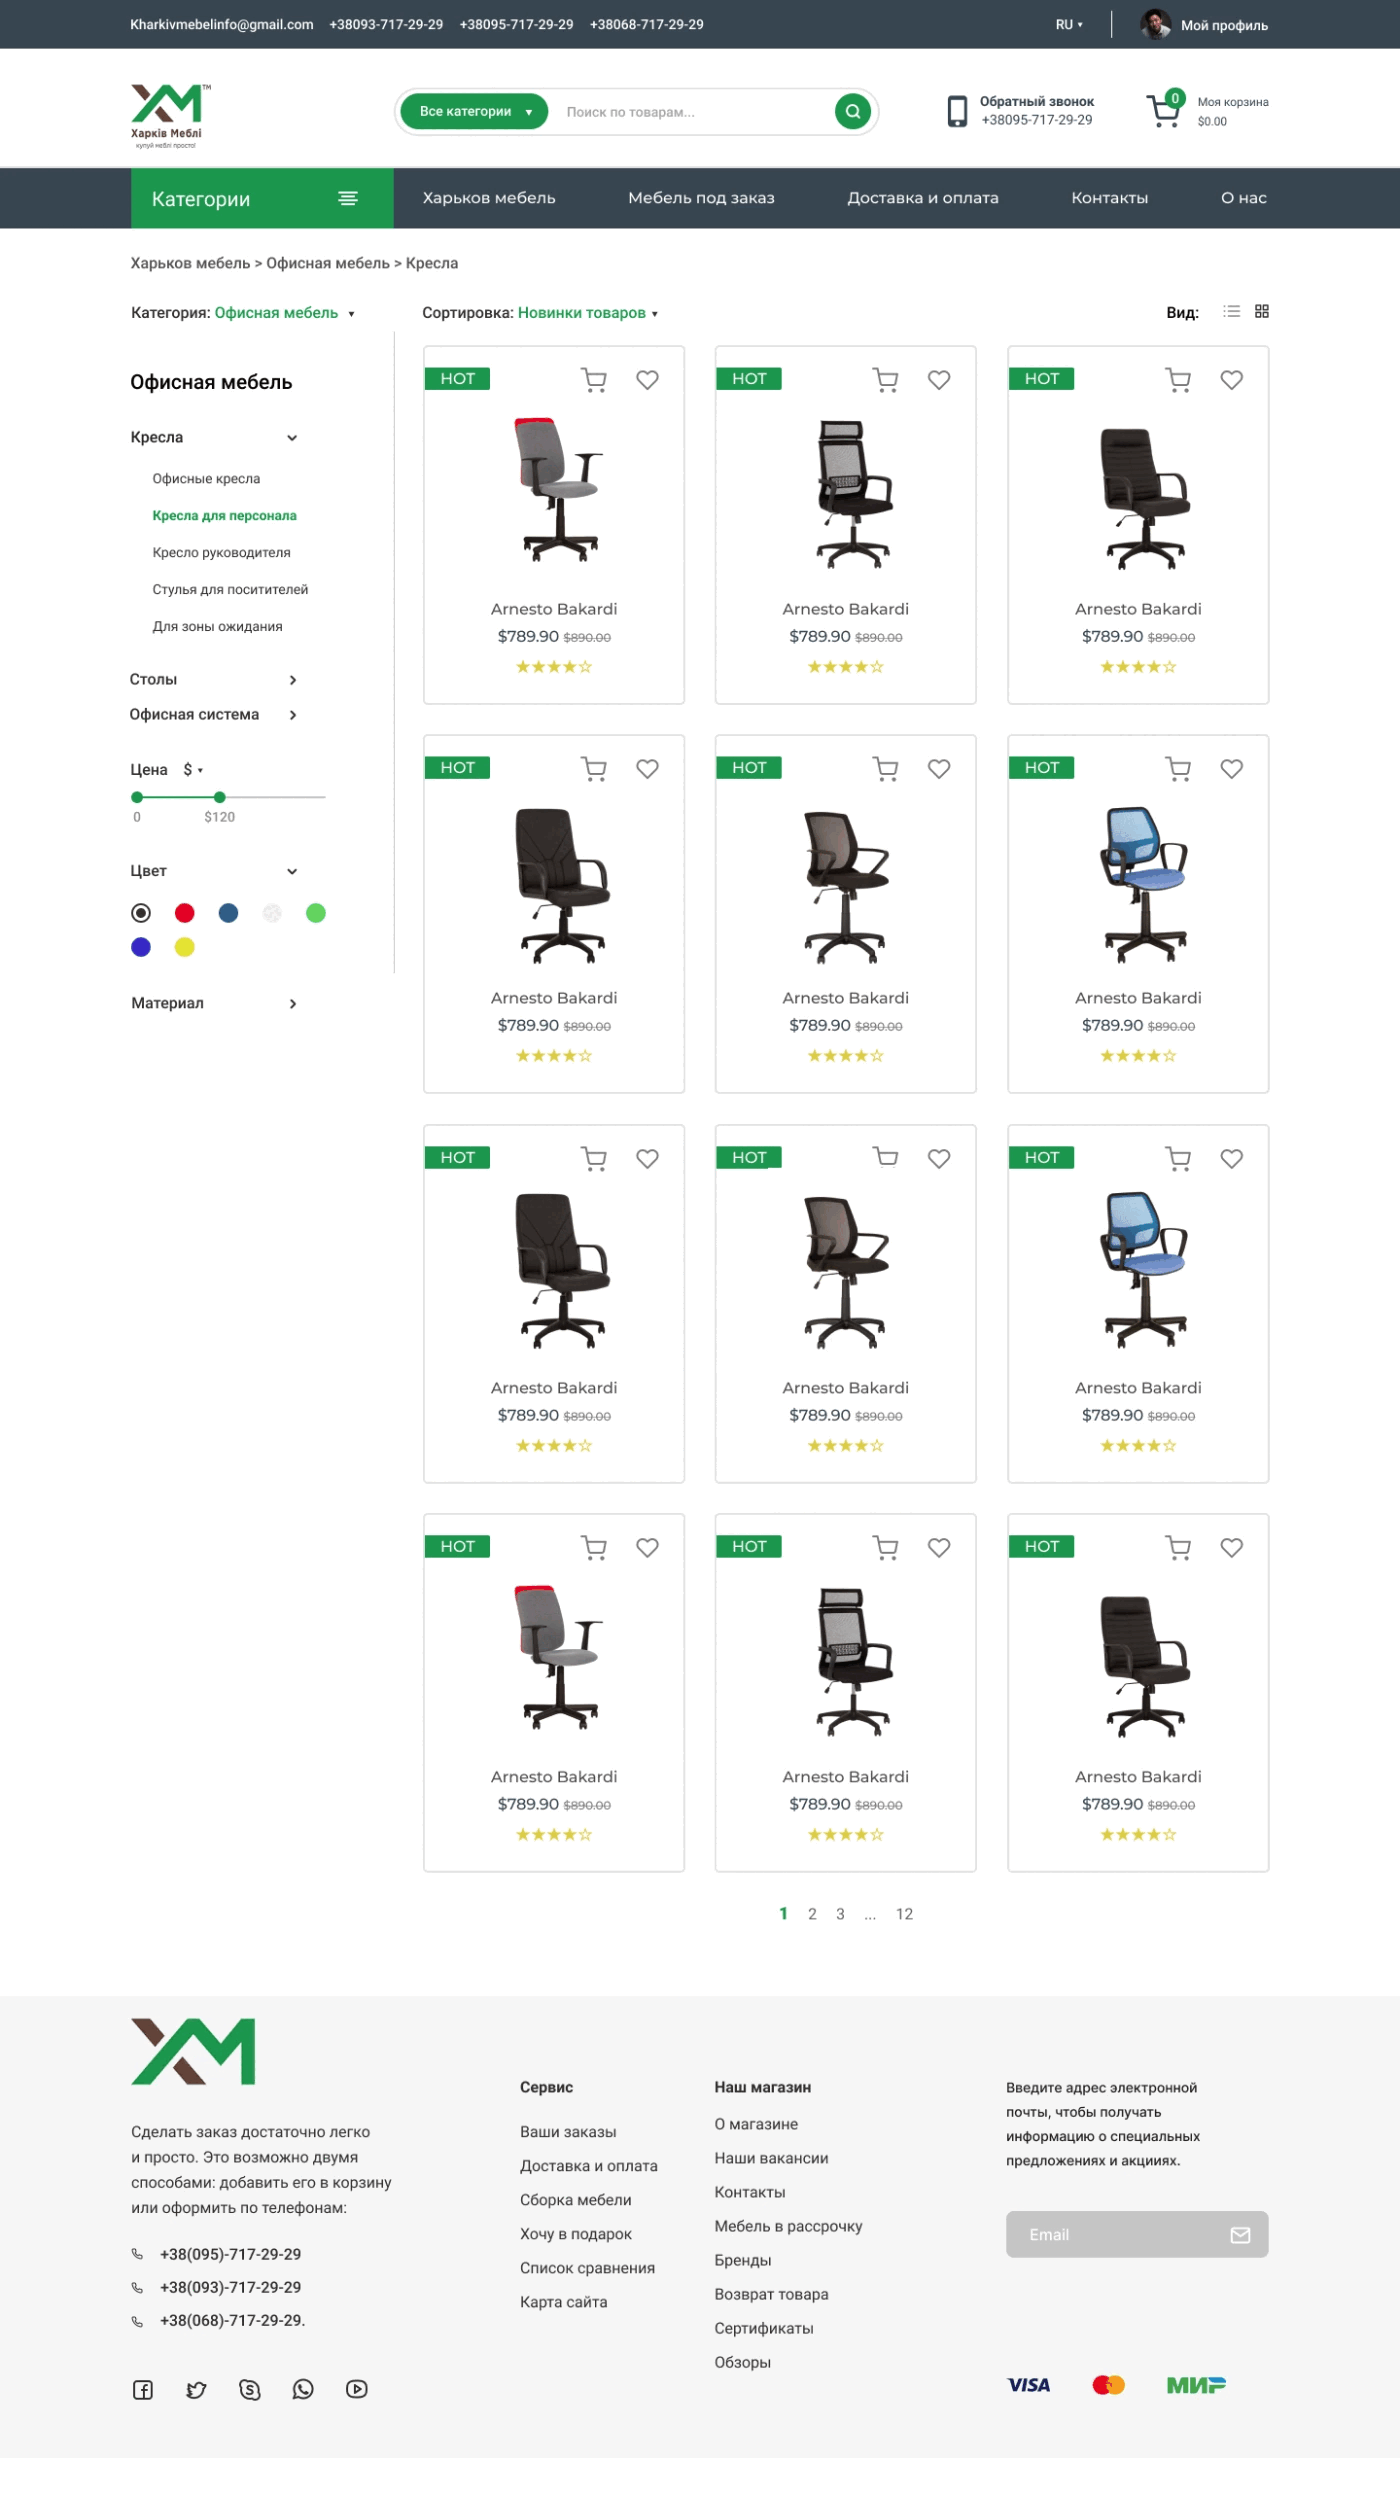This screenshot has width=1400, height=2494.
Task: Choose the red color swatch
Action: click(185, 913)
